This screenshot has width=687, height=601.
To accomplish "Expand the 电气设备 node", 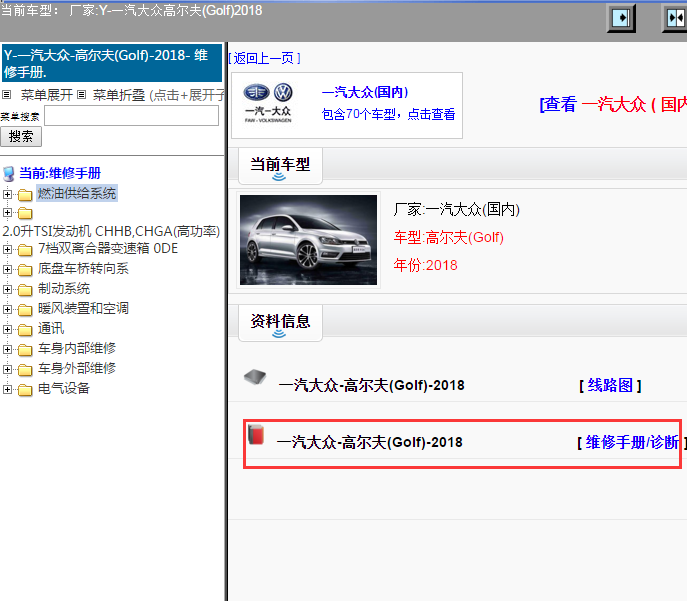I will [7, 389].
